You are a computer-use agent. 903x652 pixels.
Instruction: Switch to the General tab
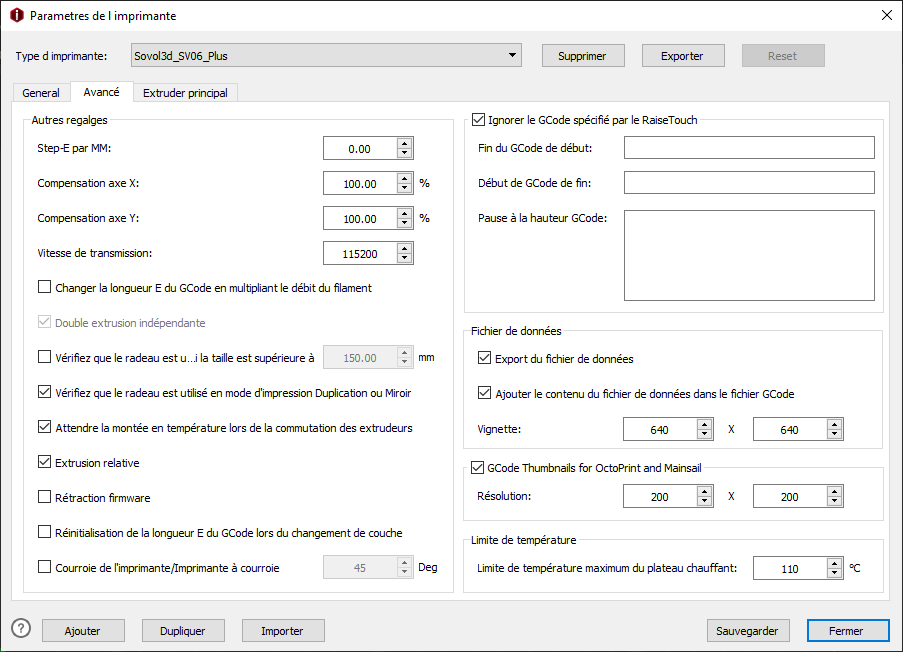click(41, 93)
